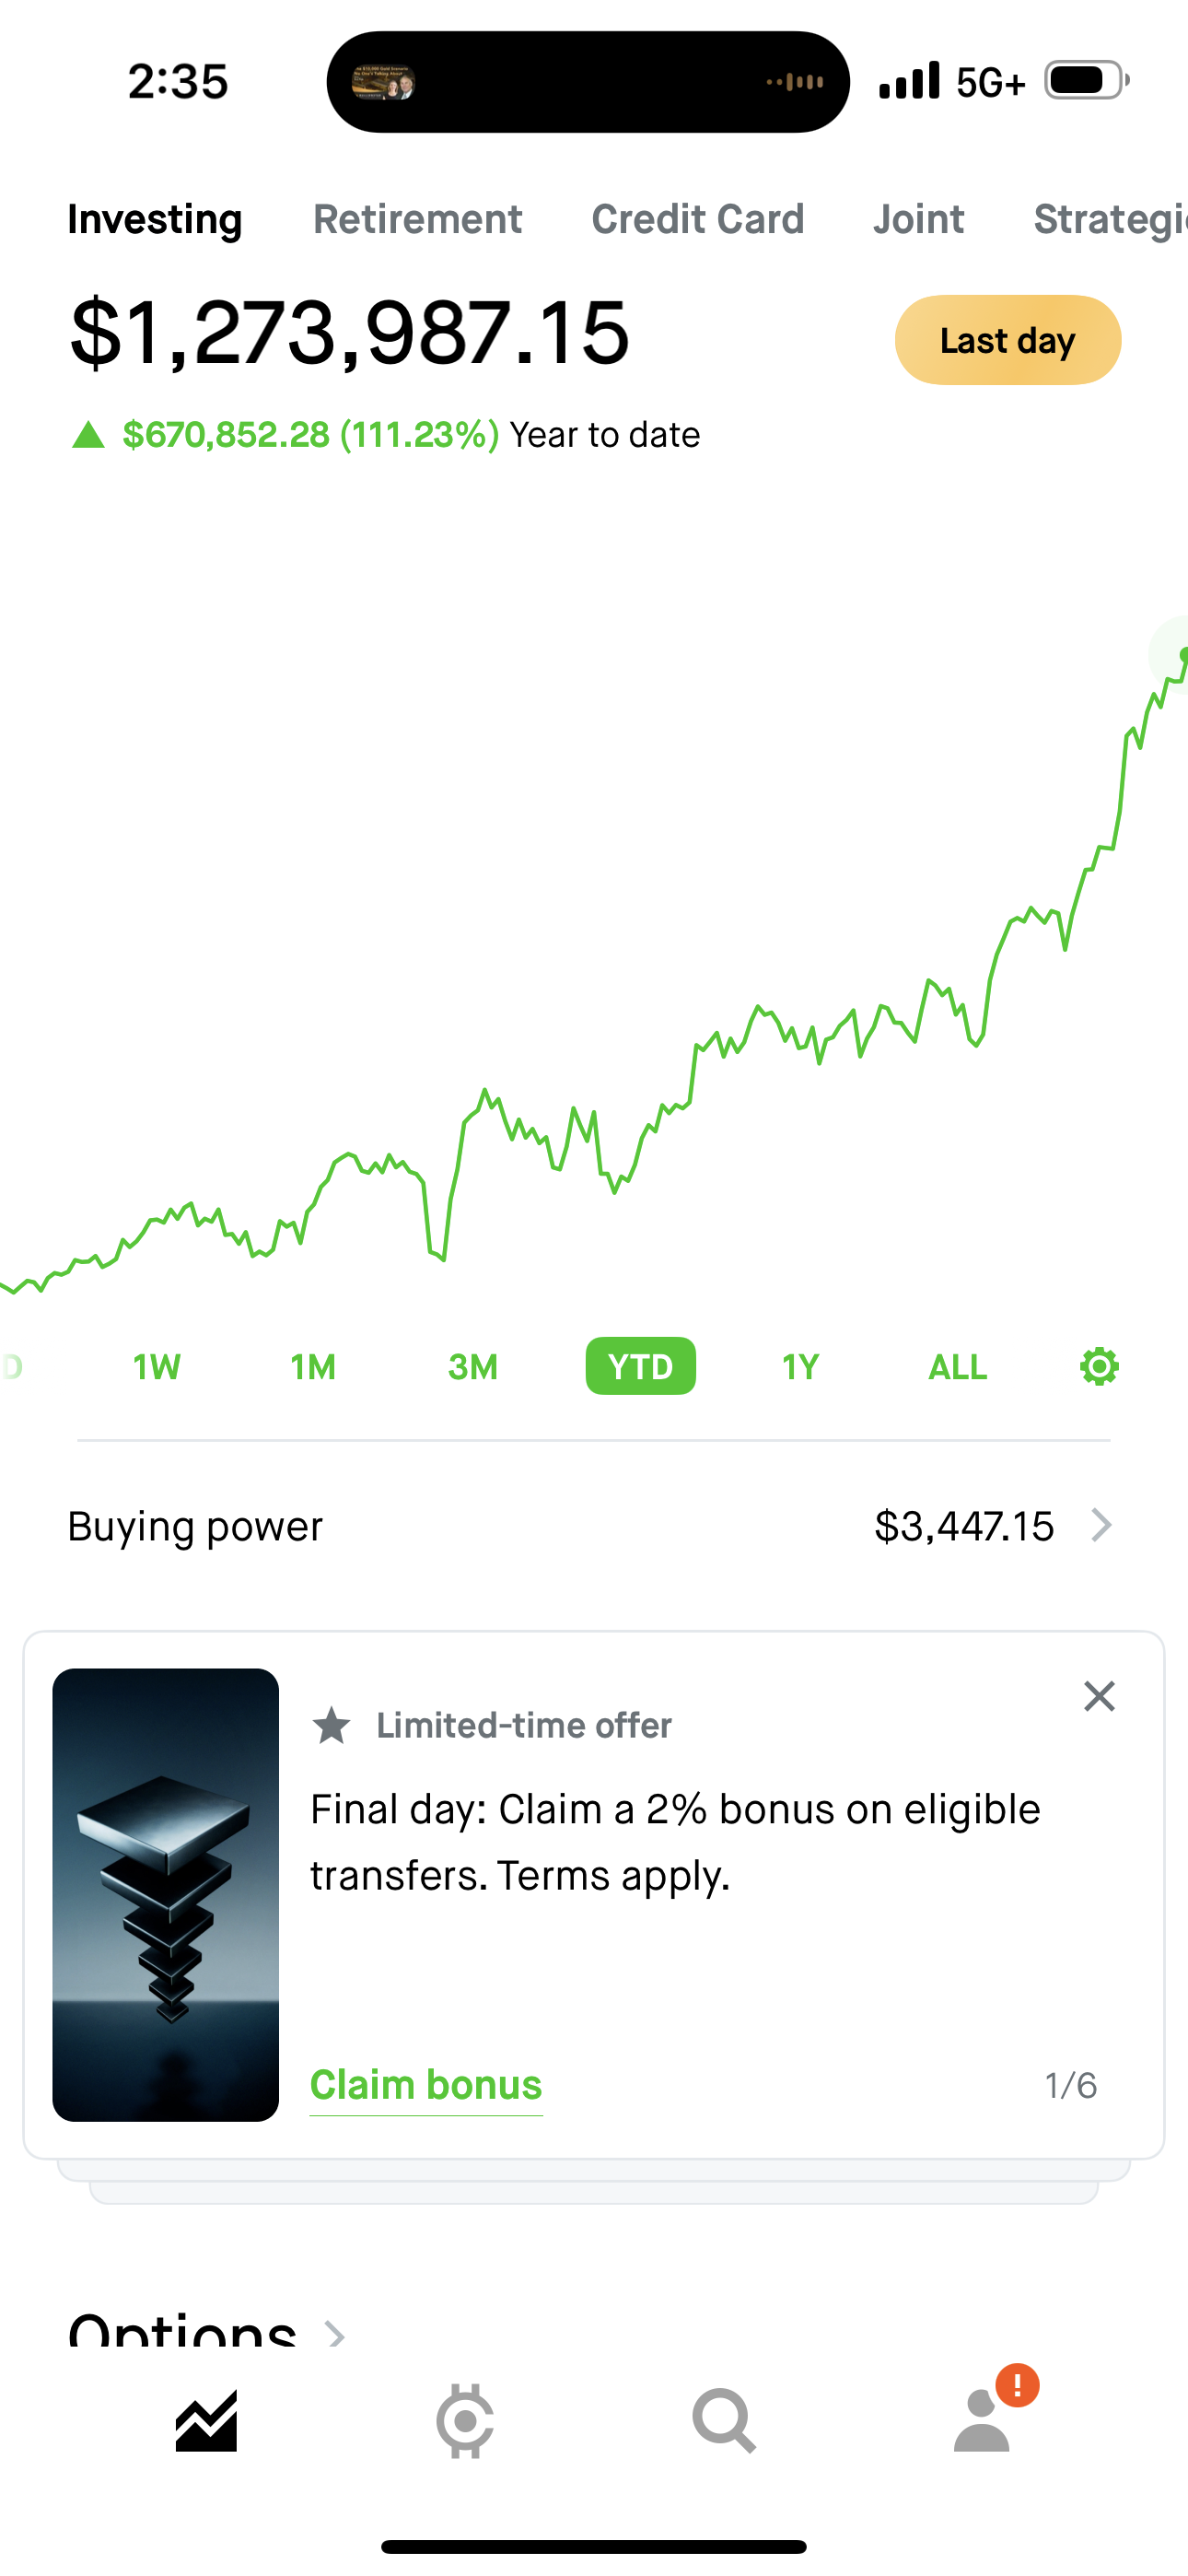Open the Joint account tab
1188x2576 pixels.
[918, 219]
